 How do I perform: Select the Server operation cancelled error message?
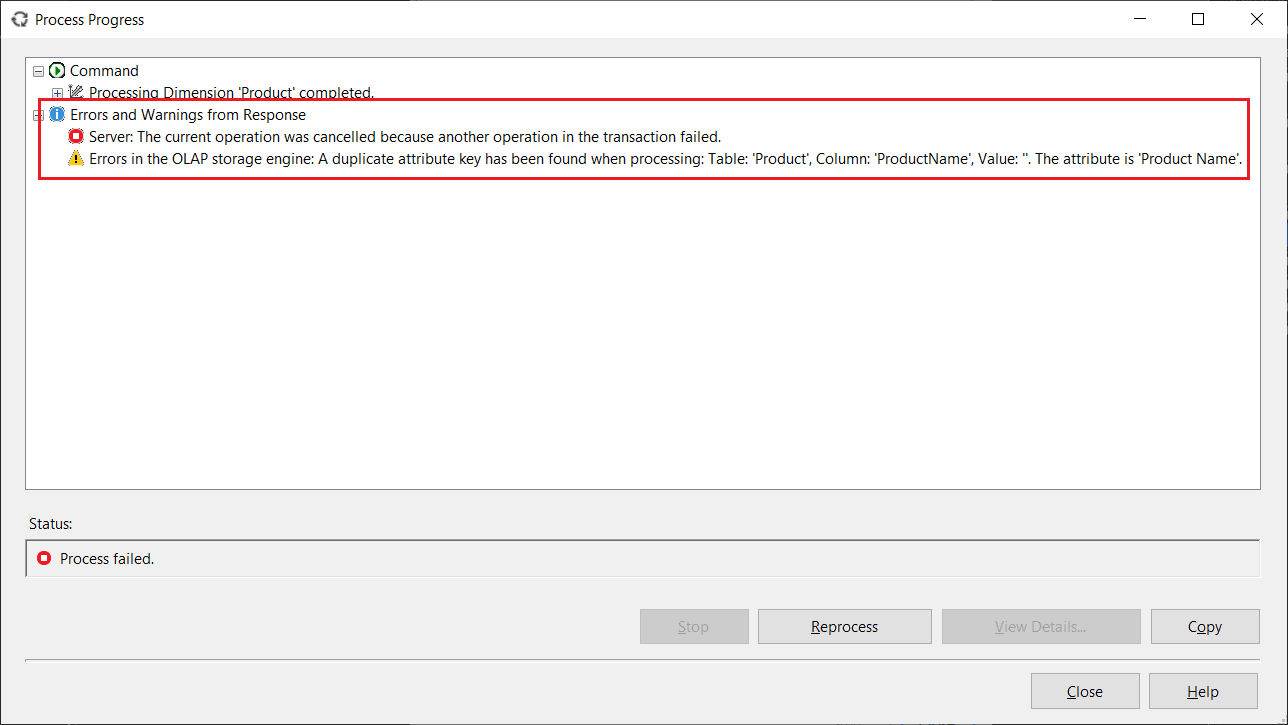pos(404,137)
